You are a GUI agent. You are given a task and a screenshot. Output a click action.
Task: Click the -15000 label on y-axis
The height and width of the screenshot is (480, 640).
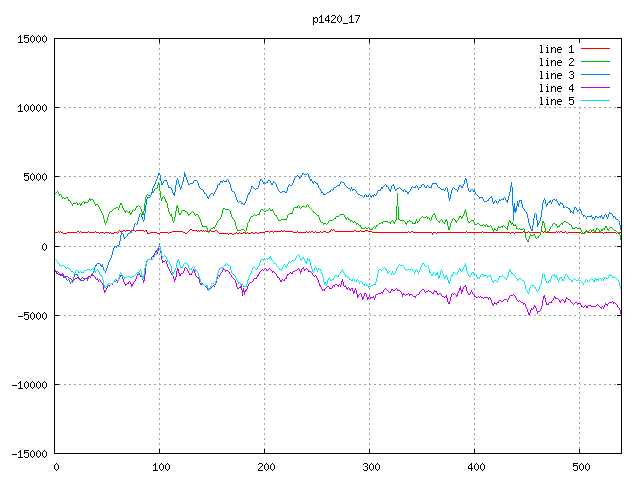pos(28,453)
